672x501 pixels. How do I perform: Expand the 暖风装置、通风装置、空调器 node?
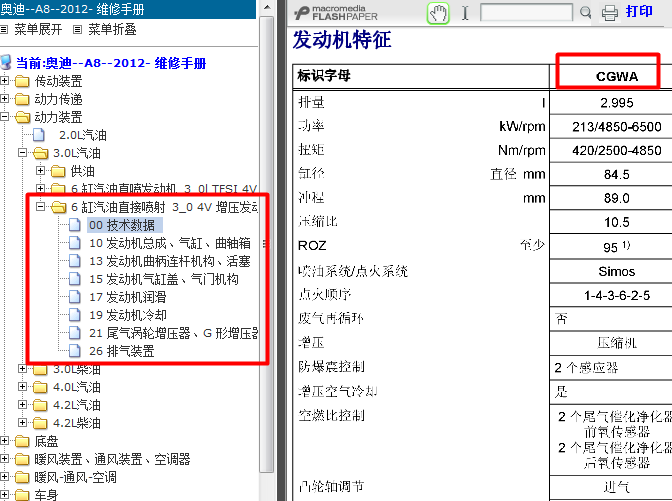pos(4,459)
